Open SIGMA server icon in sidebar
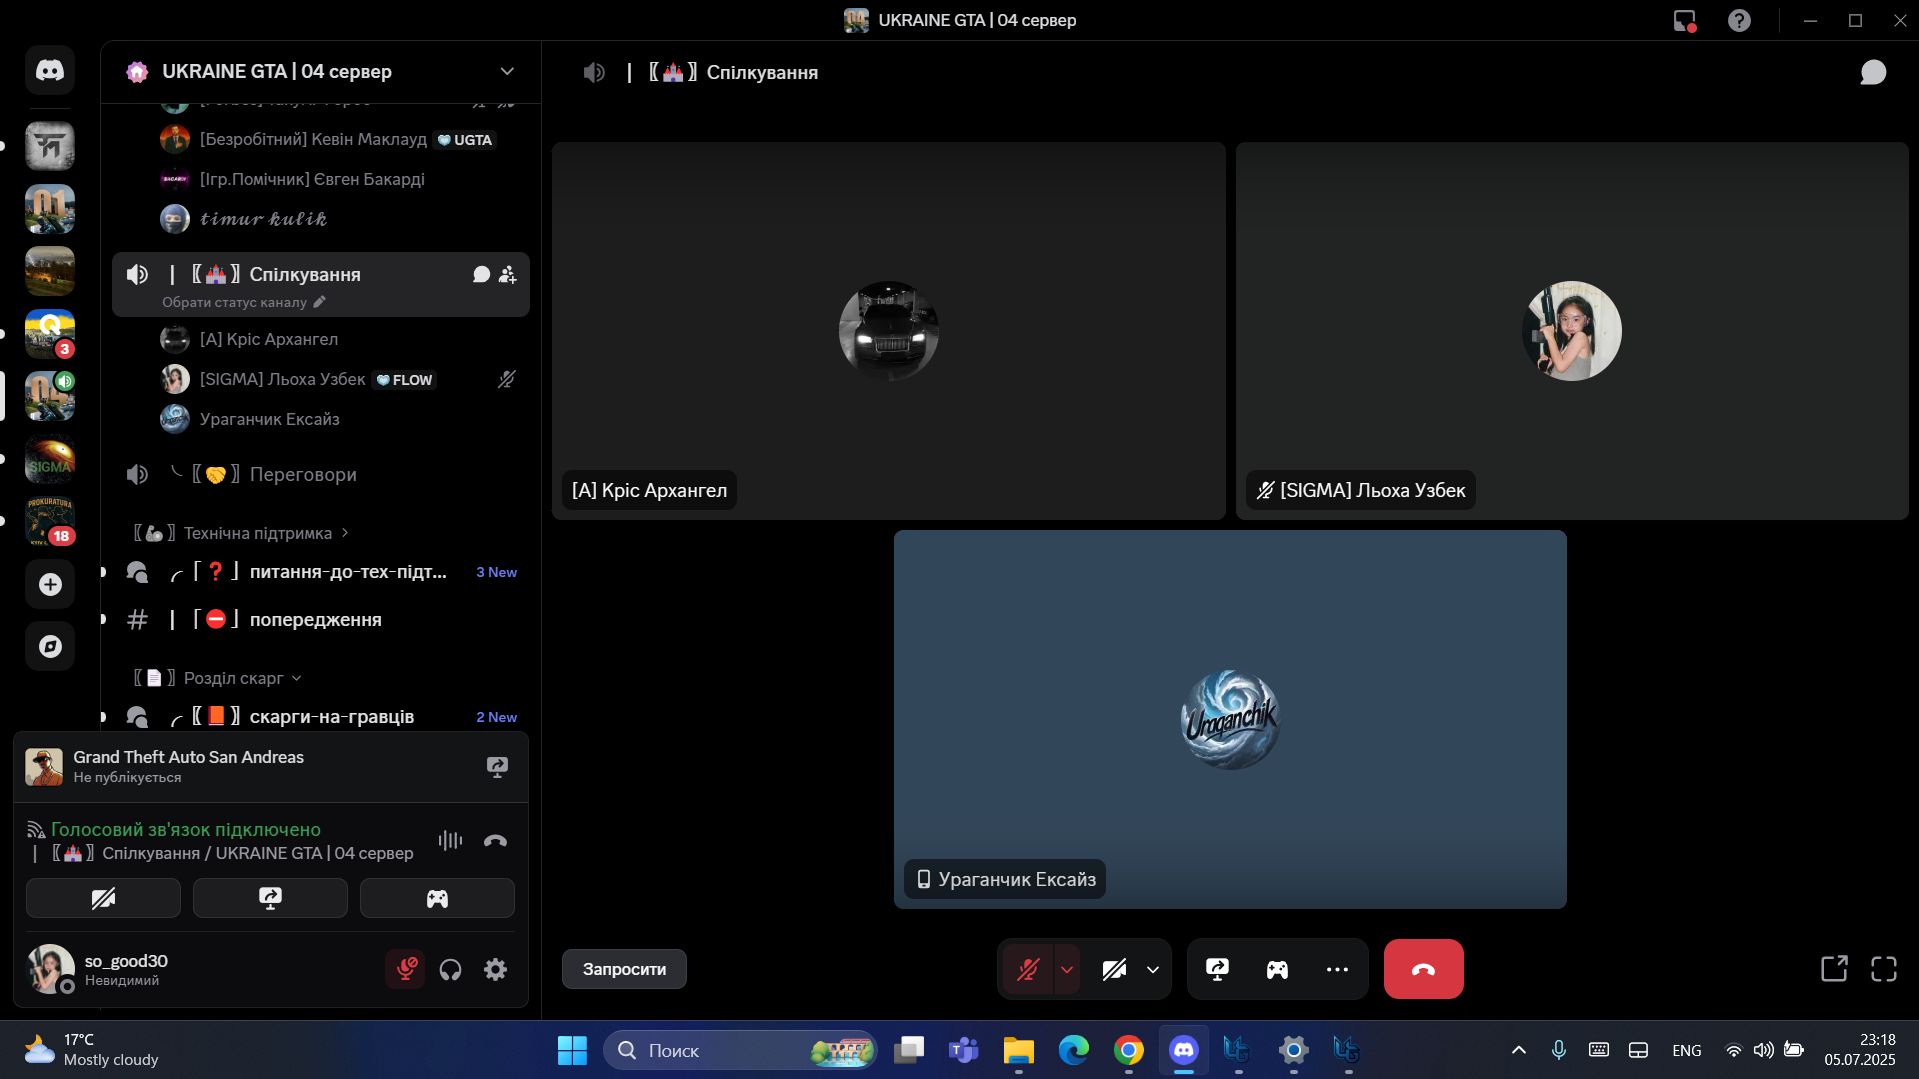 pos(50,460)
